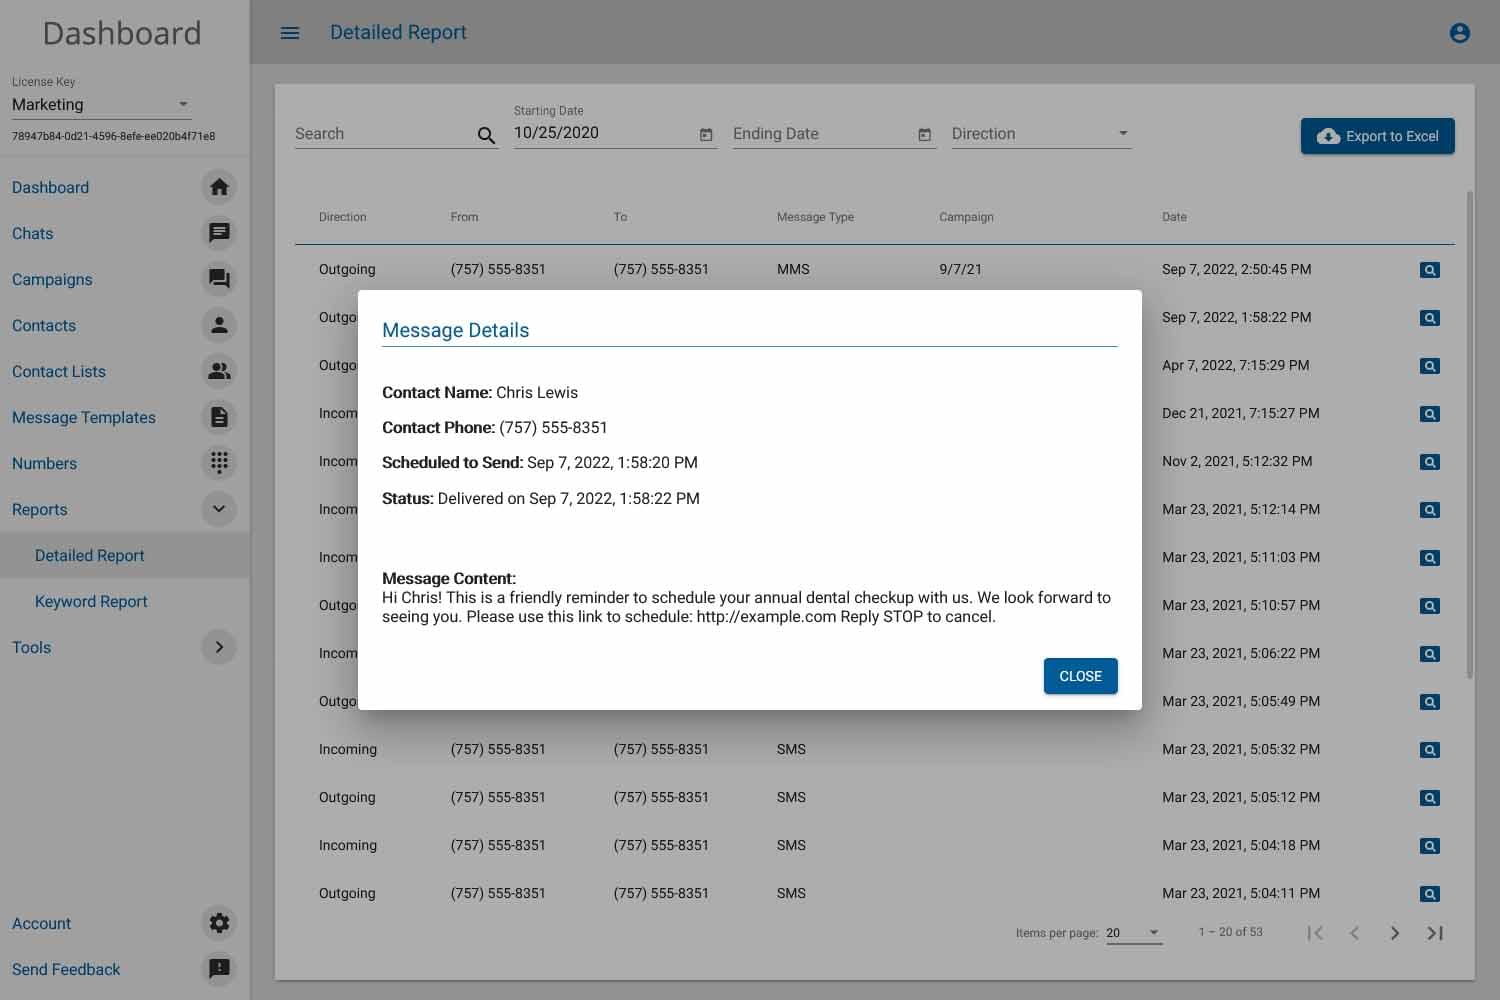Open the user account profile icon
1500x1000 pixels.
(1459, 33)
